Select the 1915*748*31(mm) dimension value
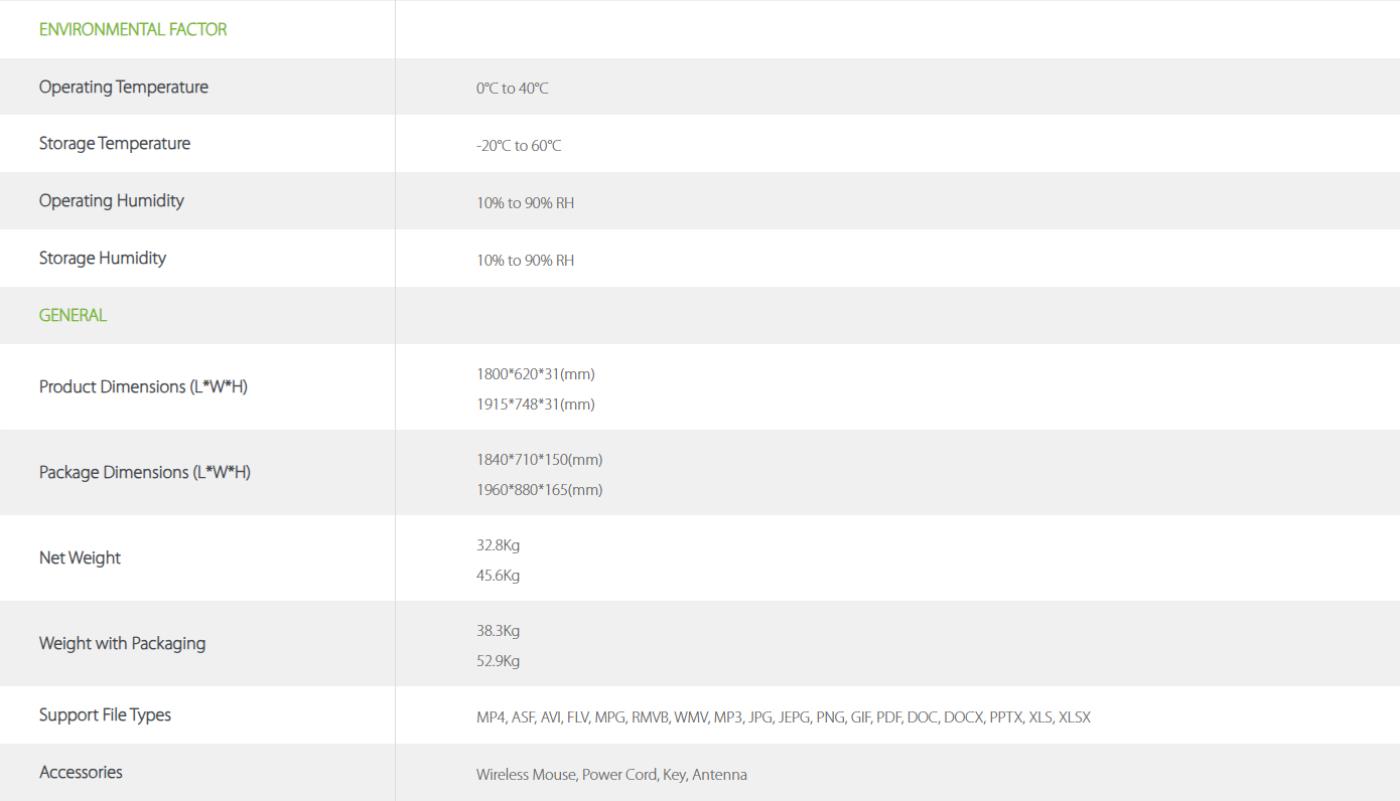Viewport: 1400px width, 801px height. pyautogui.click(x=535, y=404)
